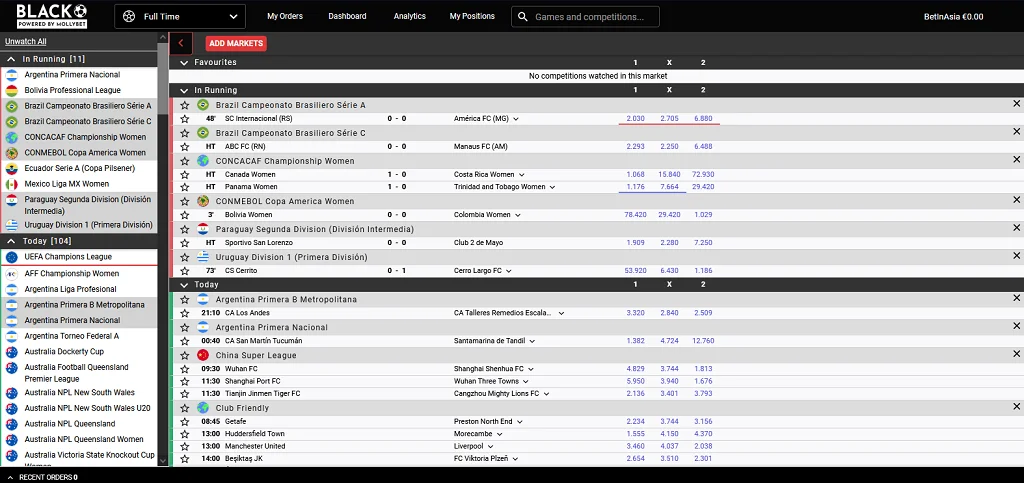Click the Games and competitions search field
The height and width of the screenshot is (483, 1024).
pos(585,17)
